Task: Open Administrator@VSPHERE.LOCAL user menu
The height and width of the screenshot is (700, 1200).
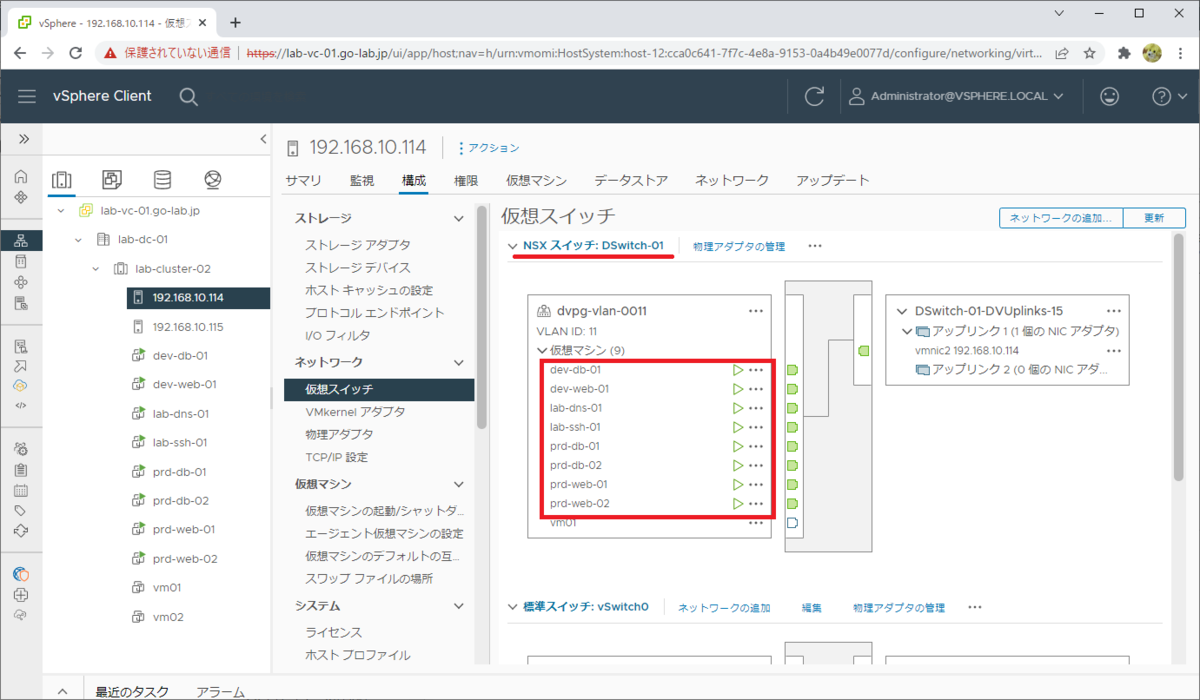Action: (957, 96)
